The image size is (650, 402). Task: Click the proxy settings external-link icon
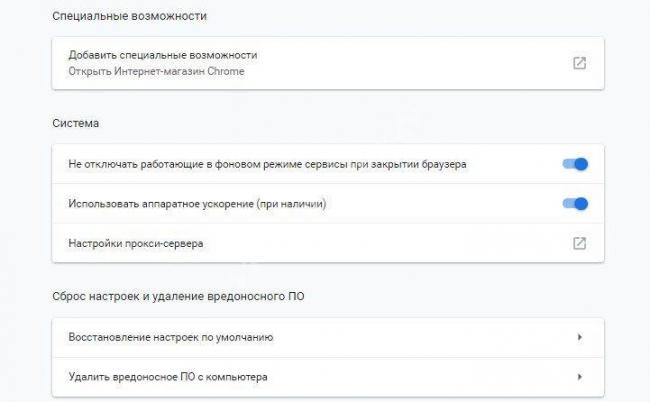tap(579, 243)
